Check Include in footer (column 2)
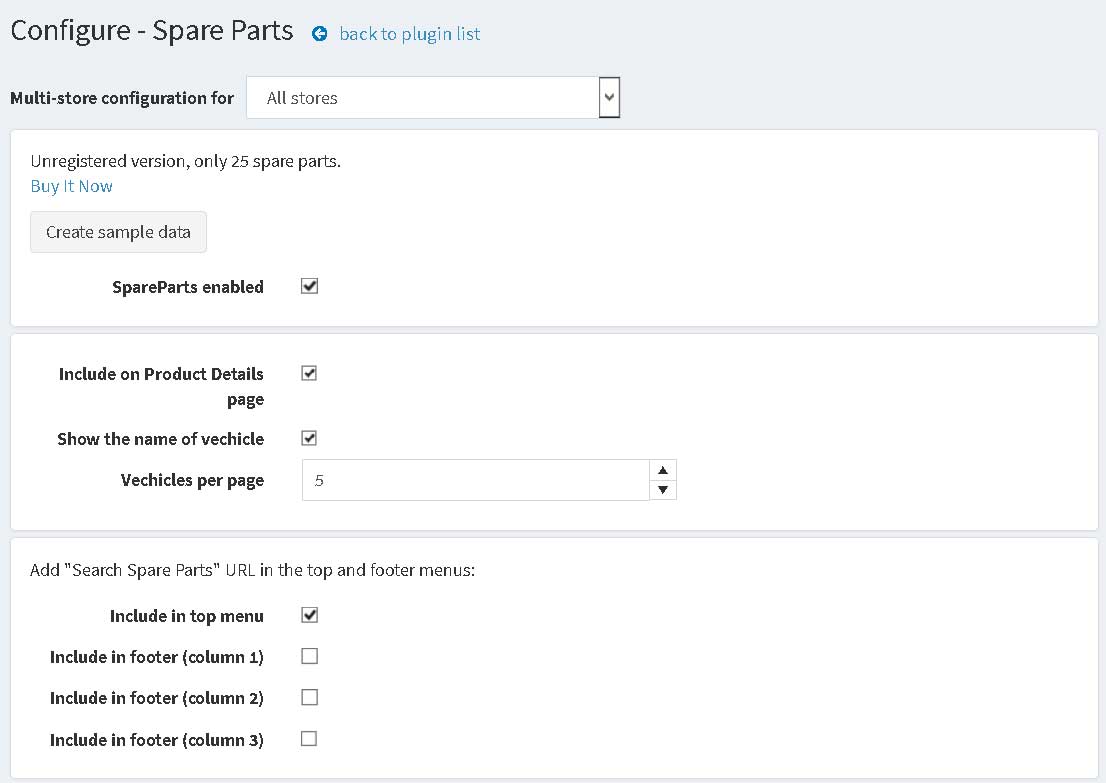 (x=310, y=697)
